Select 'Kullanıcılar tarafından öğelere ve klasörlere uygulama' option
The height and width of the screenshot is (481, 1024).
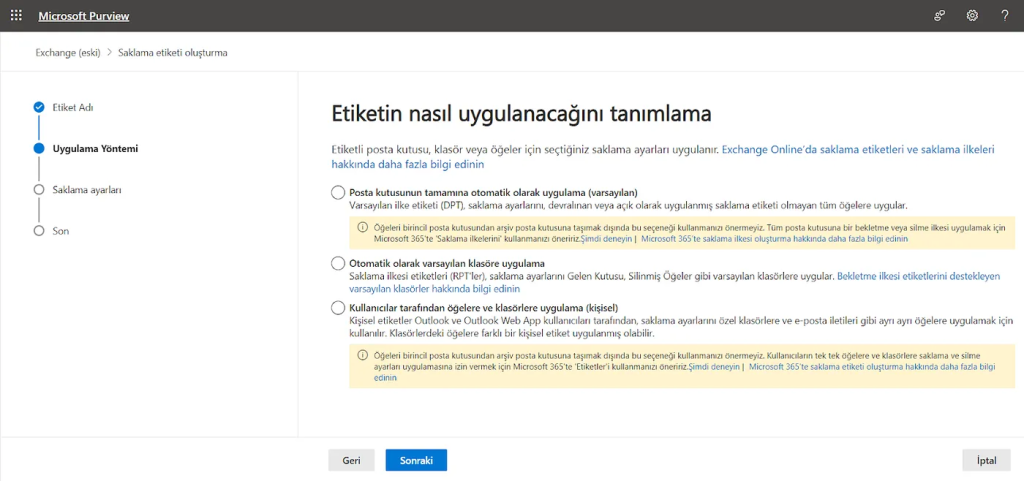click(337, 307)
